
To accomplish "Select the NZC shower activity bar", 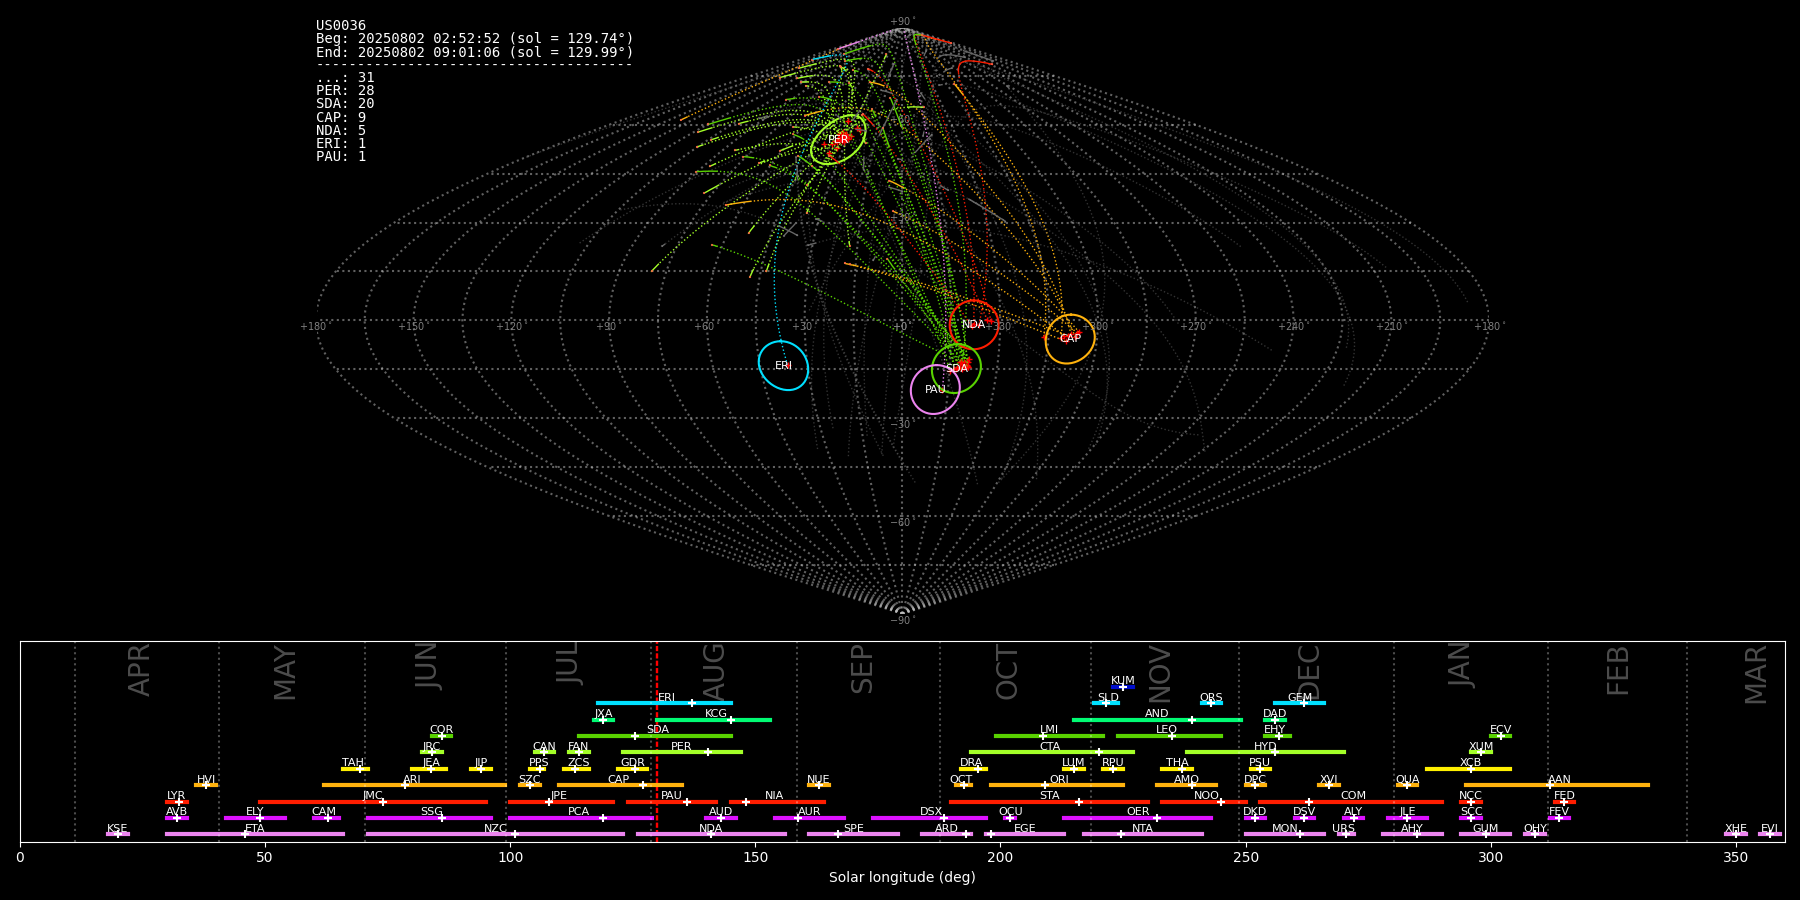I will [495, 834].
